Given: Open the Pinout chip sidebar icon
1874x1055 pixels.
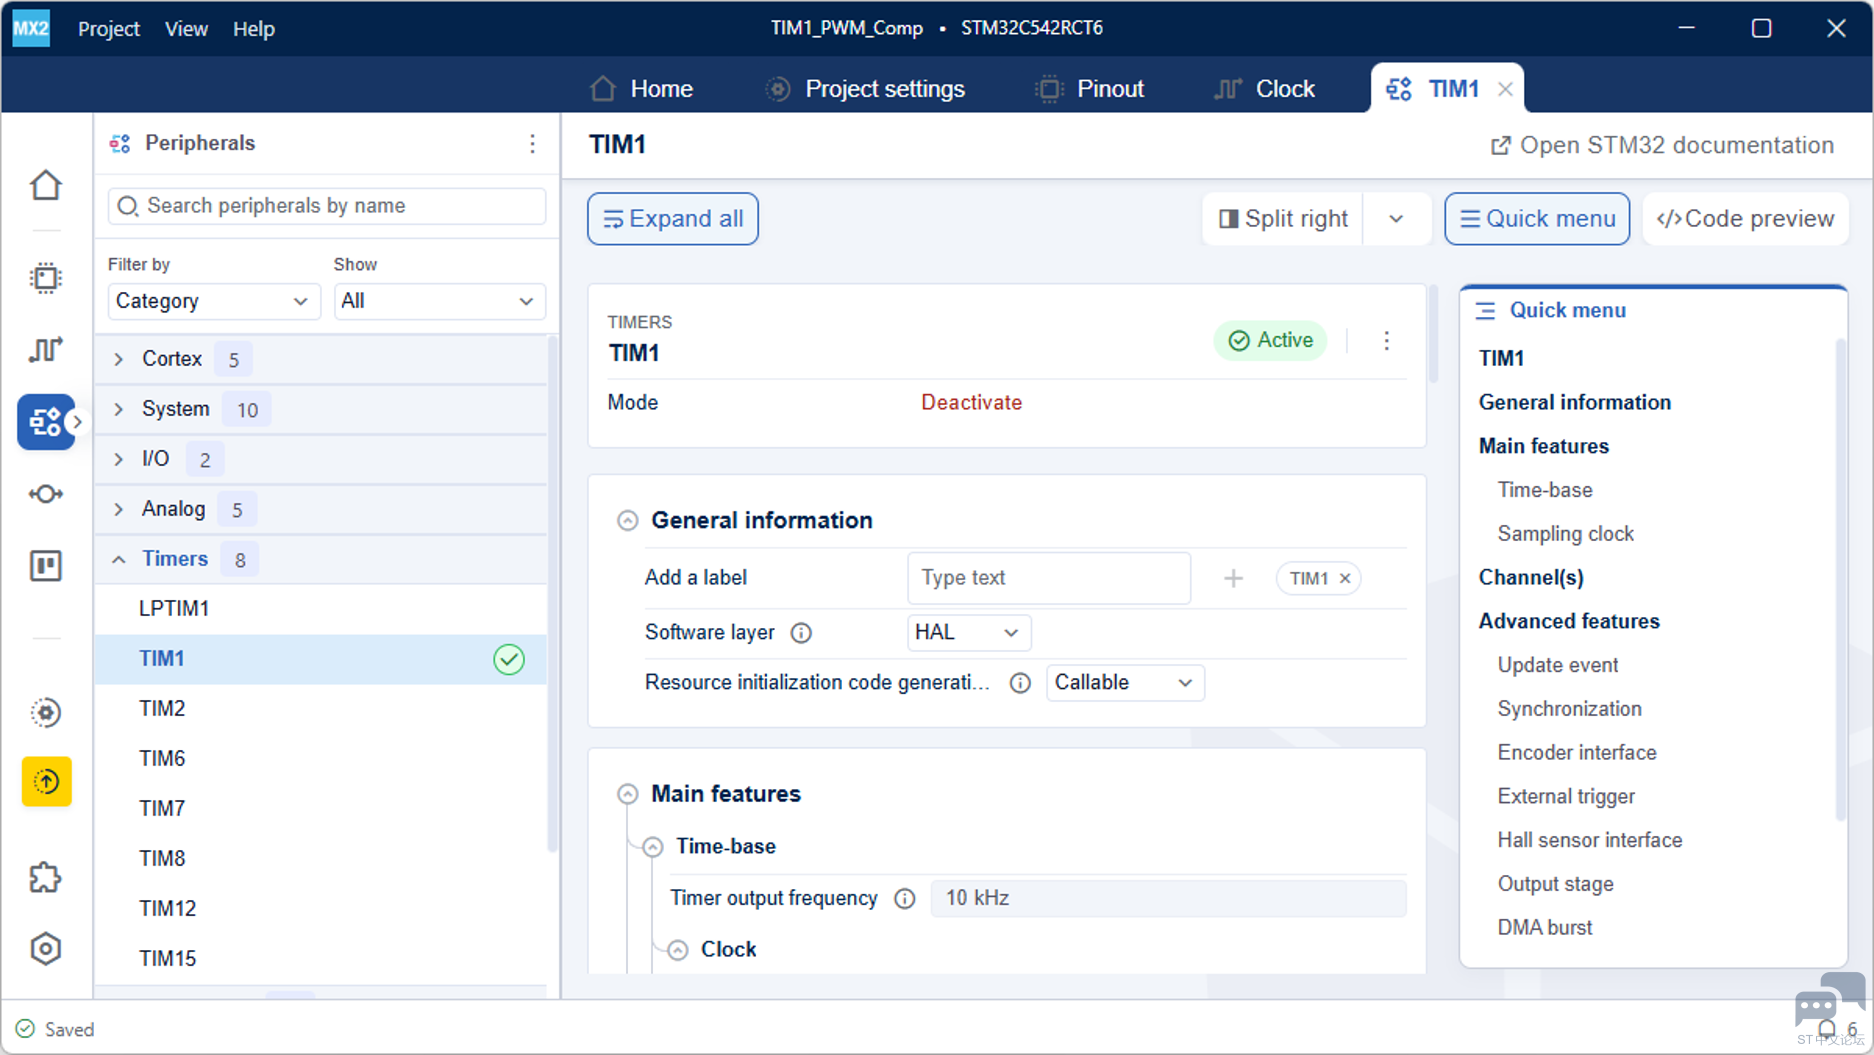Looking at the screenshot, I should coord(46,278).
